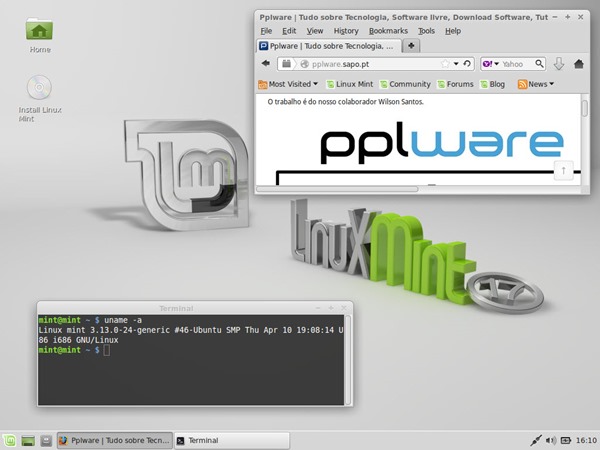
Task: Expand the News feed bookmark dropdown
Action: [x=536, y=84]
